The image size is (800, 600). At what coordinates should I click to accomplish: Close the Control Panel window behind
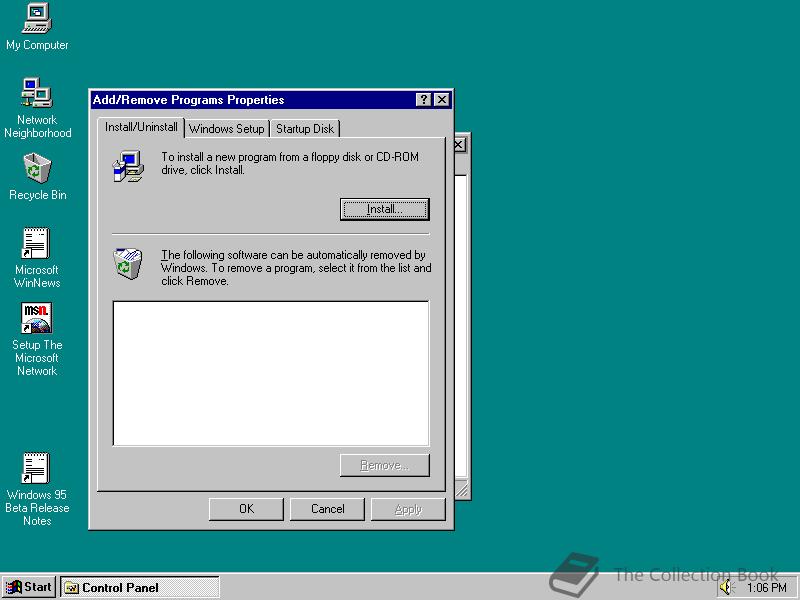tap(460, 145)
